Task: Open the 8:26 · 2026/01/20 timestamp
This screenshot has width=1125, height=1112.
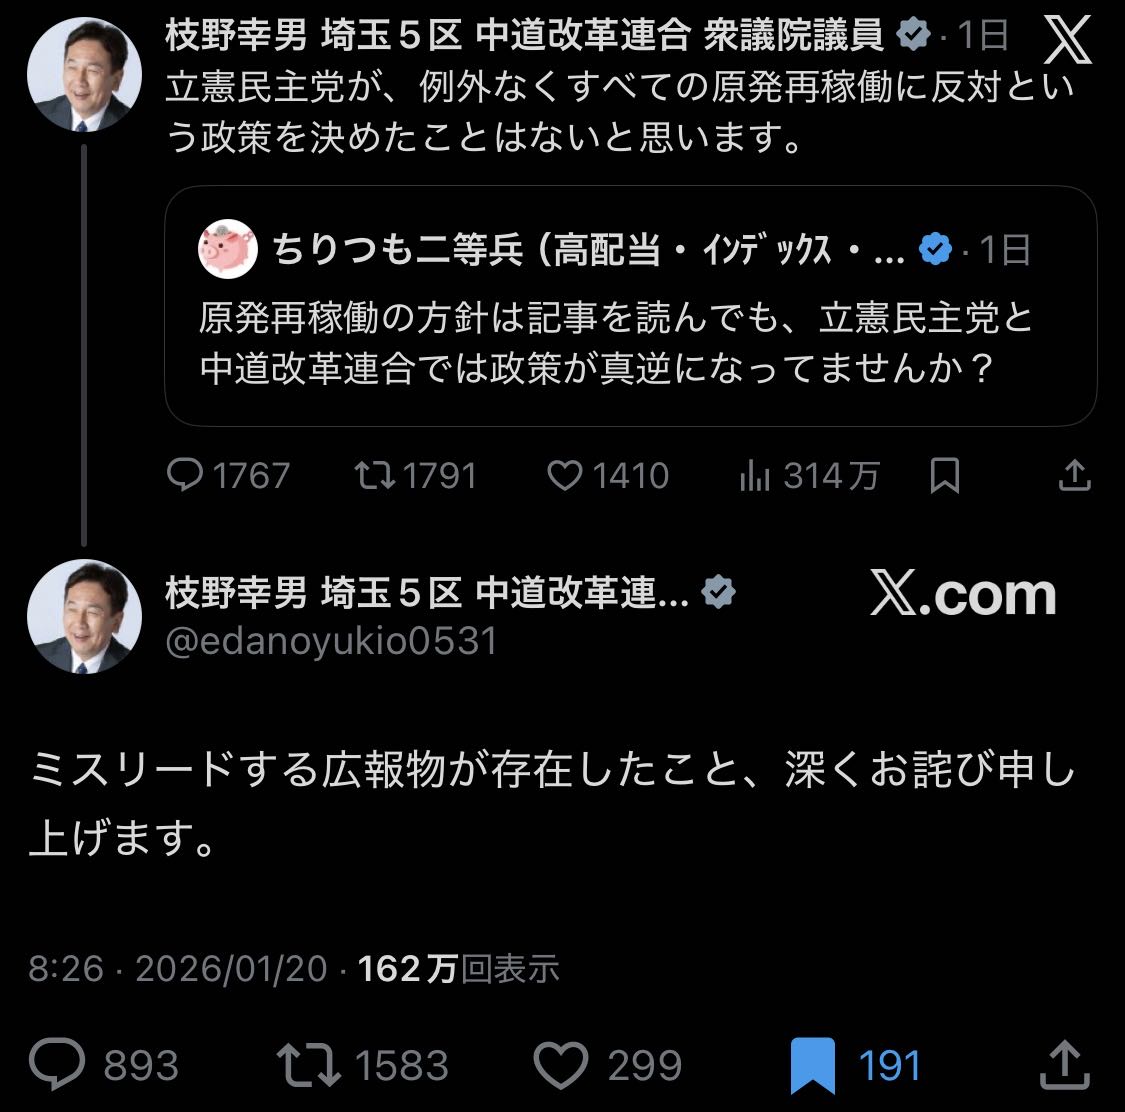Action: tap(178, 969)
